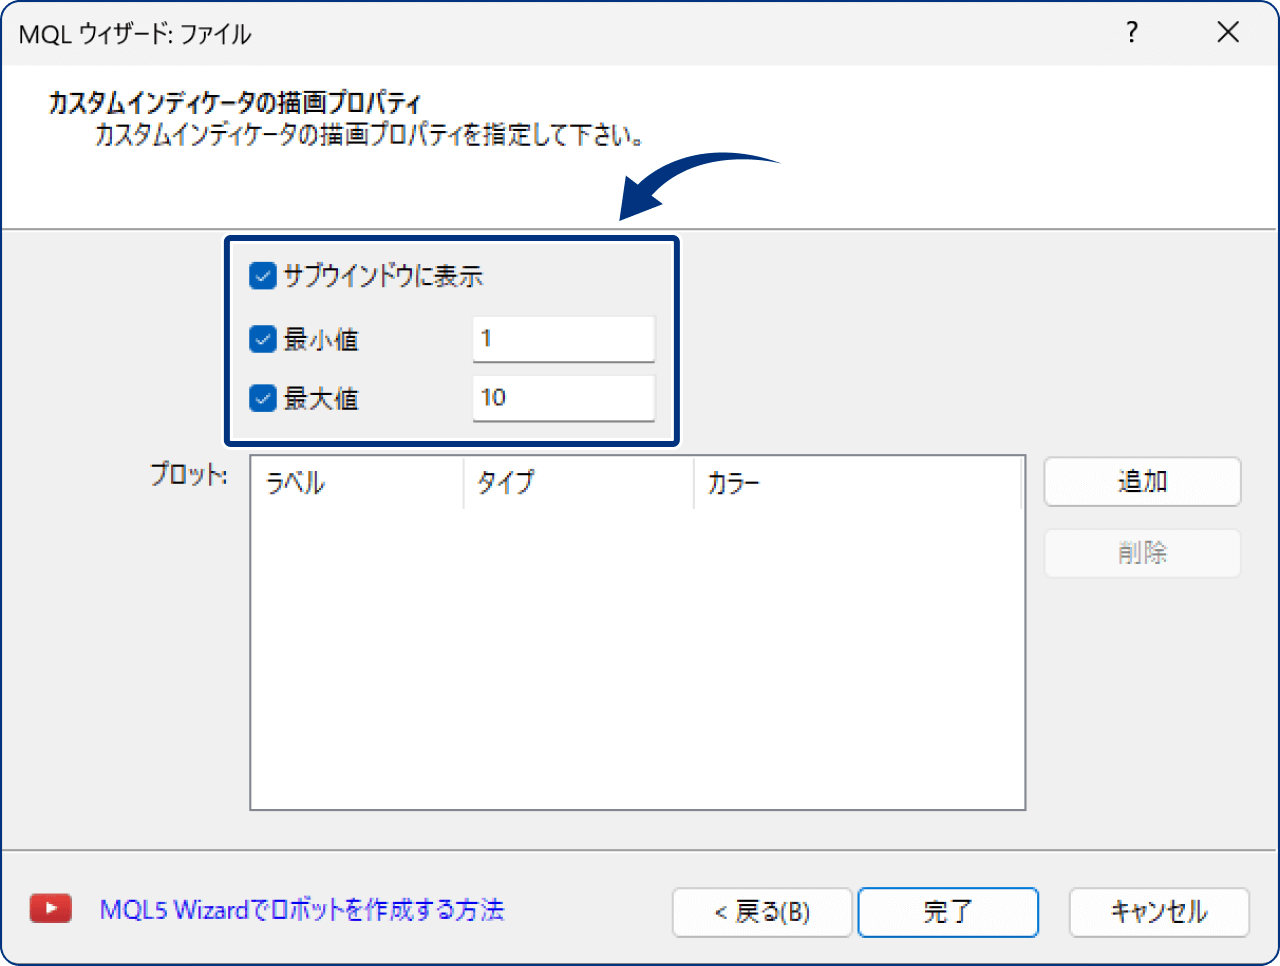Click the ? help icon in title bar

pyautogui.click(x=1132, y=33)
